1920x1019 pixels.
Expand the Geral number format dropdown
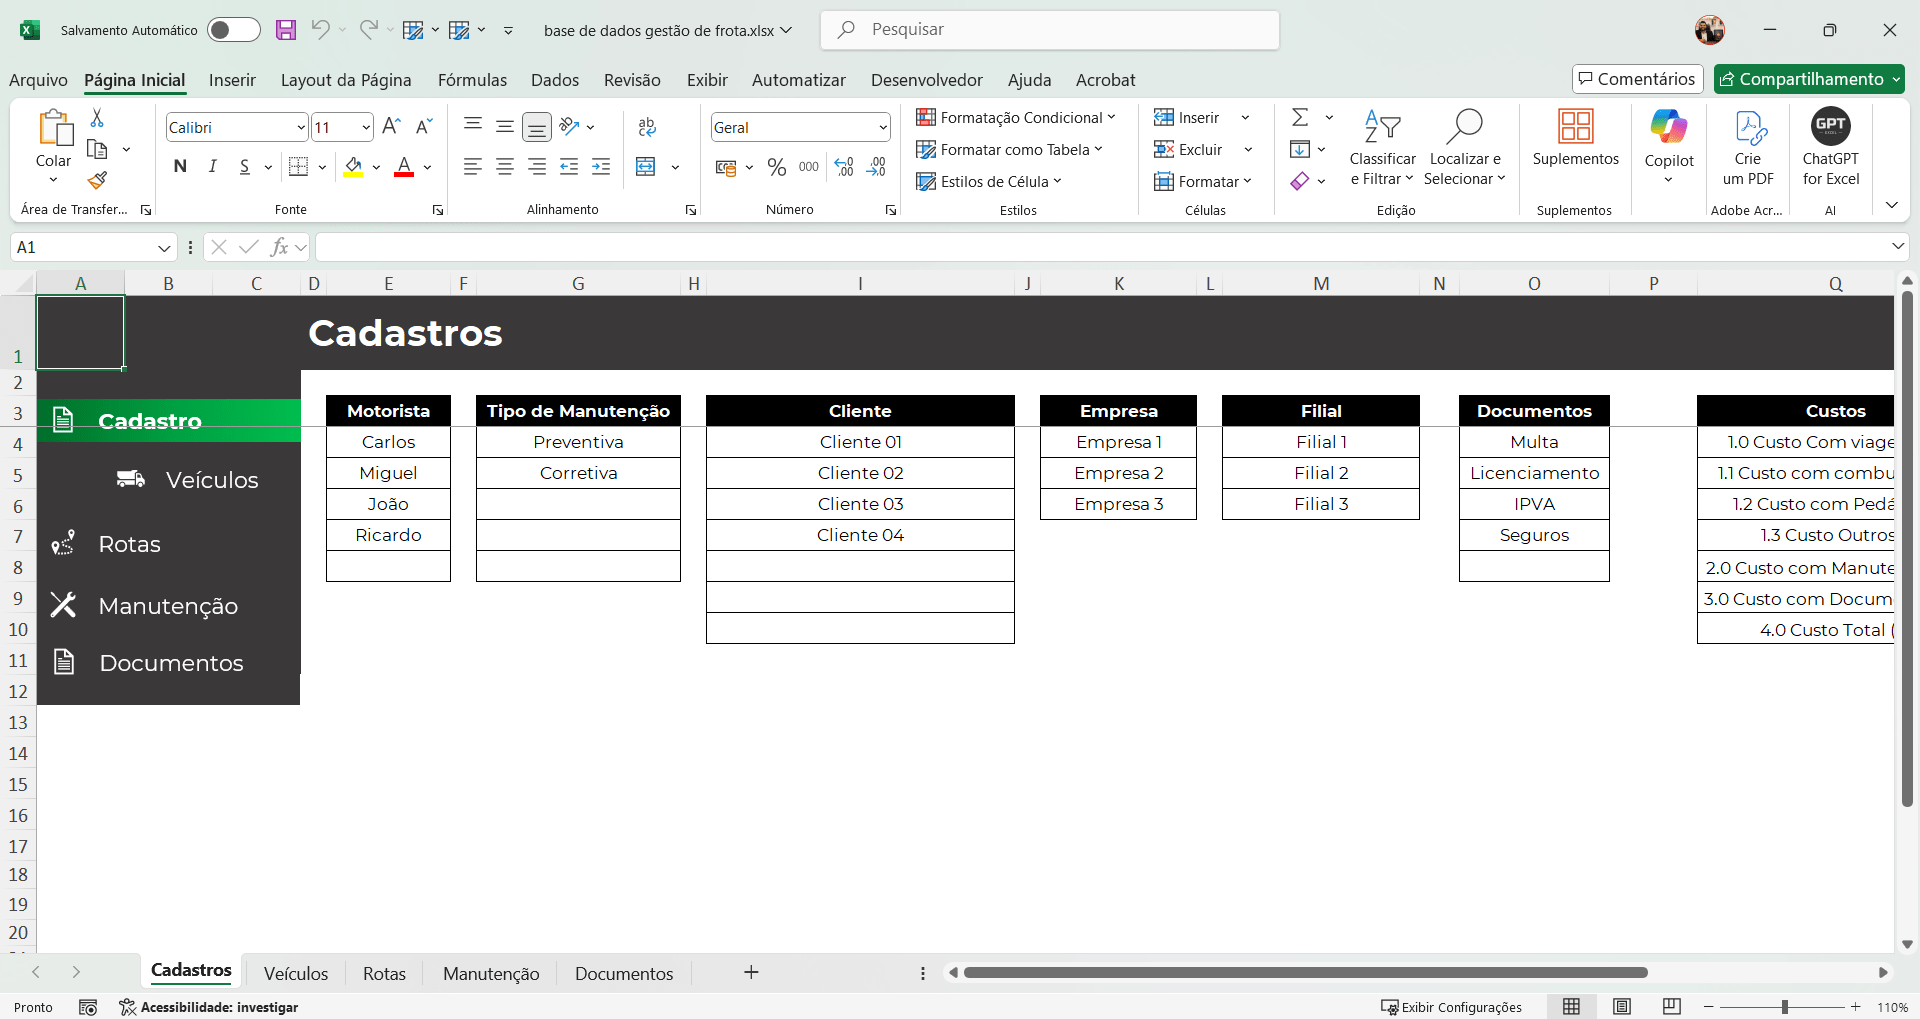pos(882,128)
